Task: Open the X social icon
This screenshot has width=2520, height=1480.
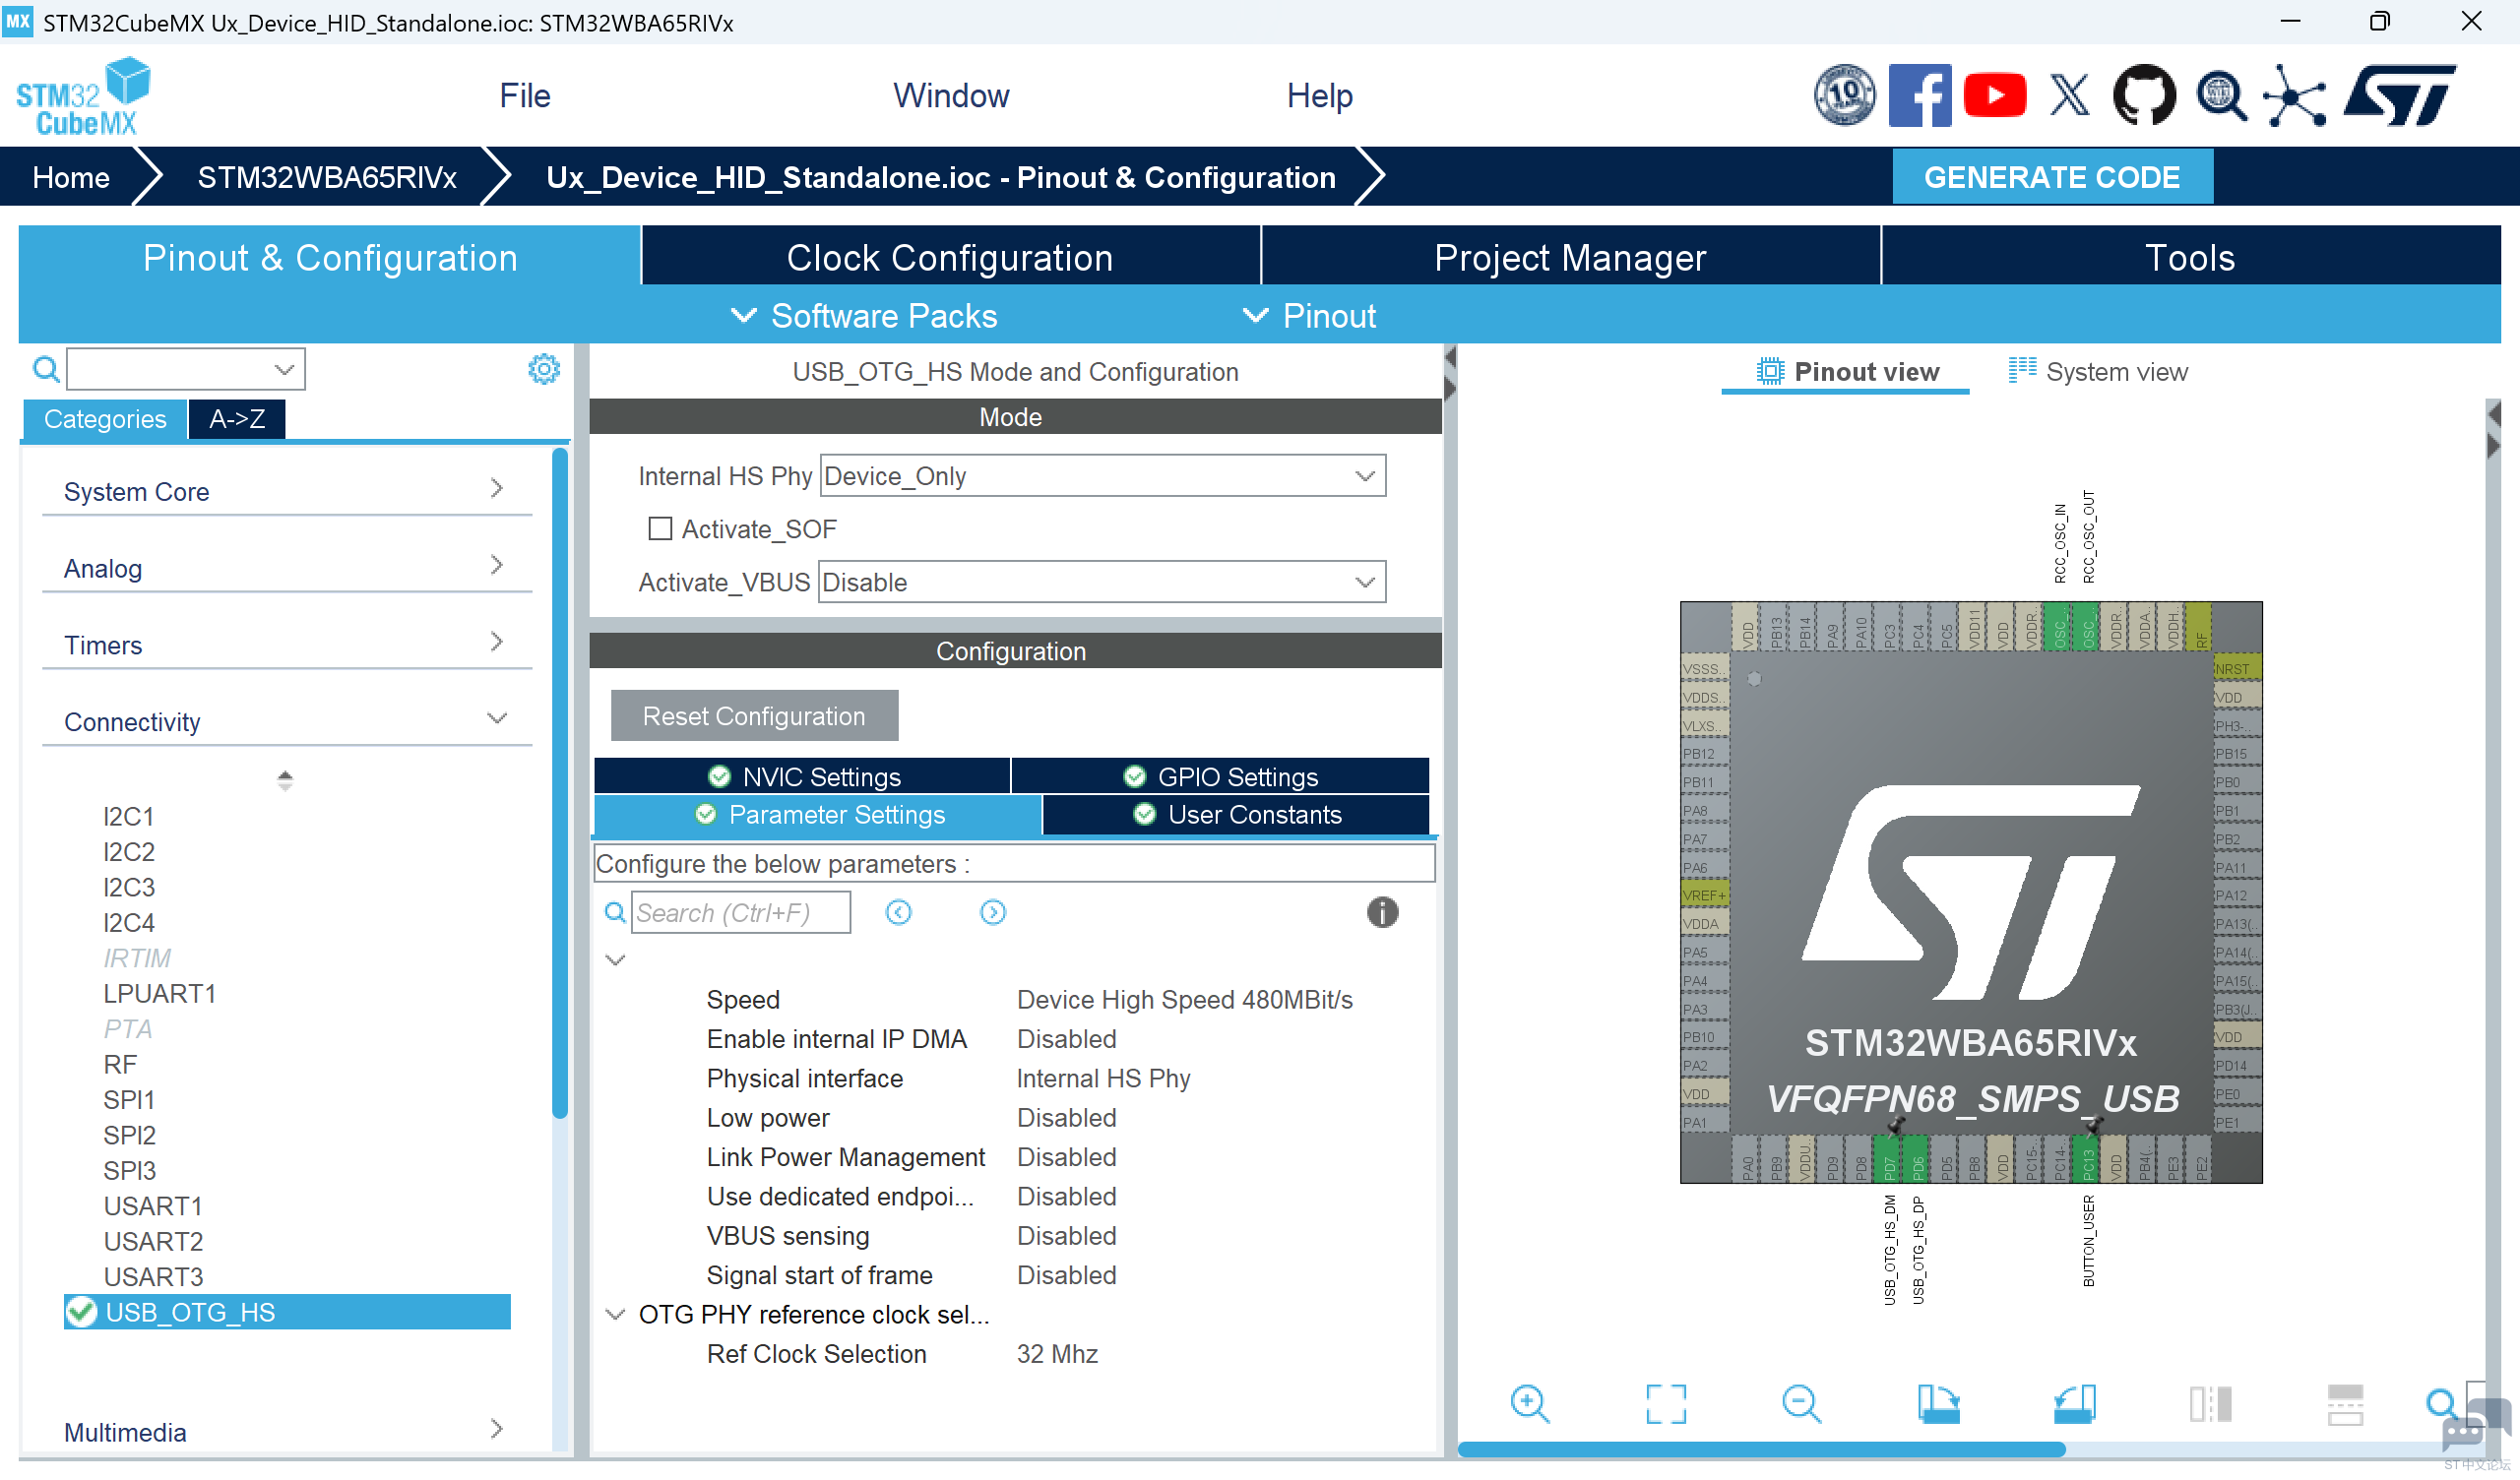Action: pyautogui.click(x=2069, y=96)
